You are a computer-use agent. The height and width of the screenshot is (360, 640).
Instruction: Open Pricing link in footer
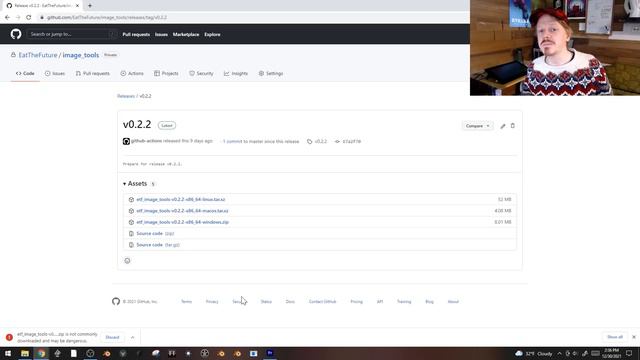356,302
